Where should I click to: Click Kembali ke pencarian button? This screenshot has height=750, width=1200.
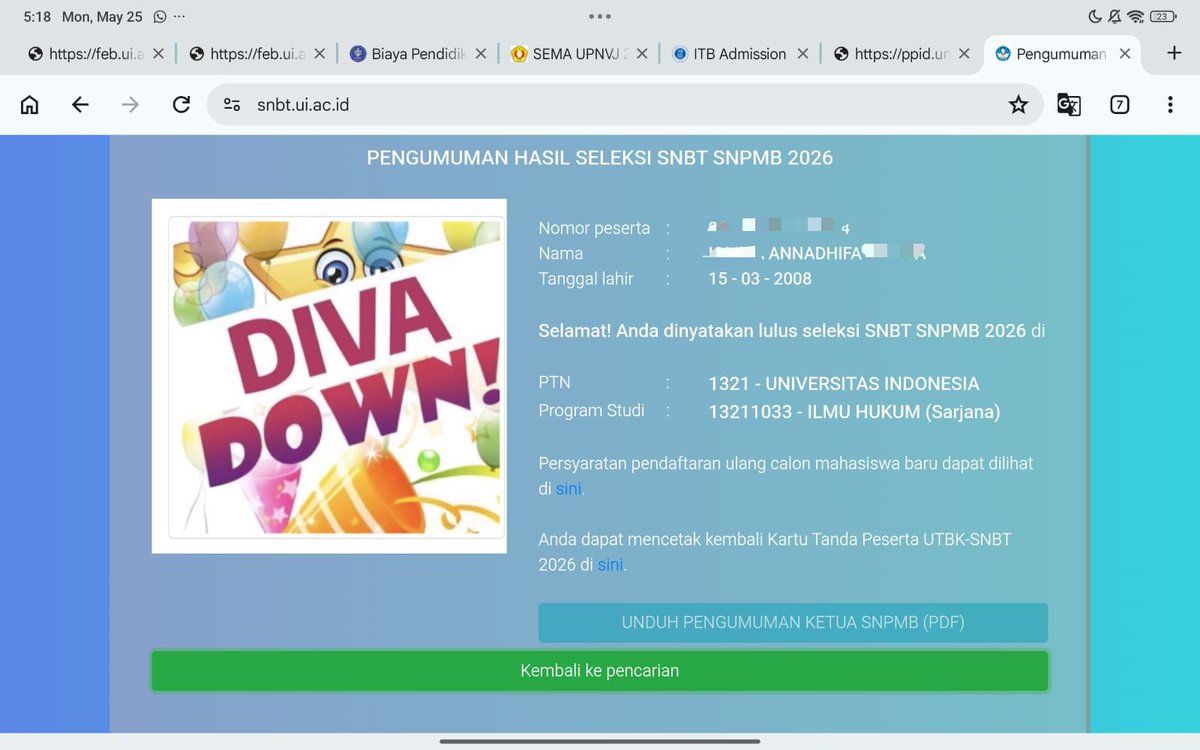(600, 671)
